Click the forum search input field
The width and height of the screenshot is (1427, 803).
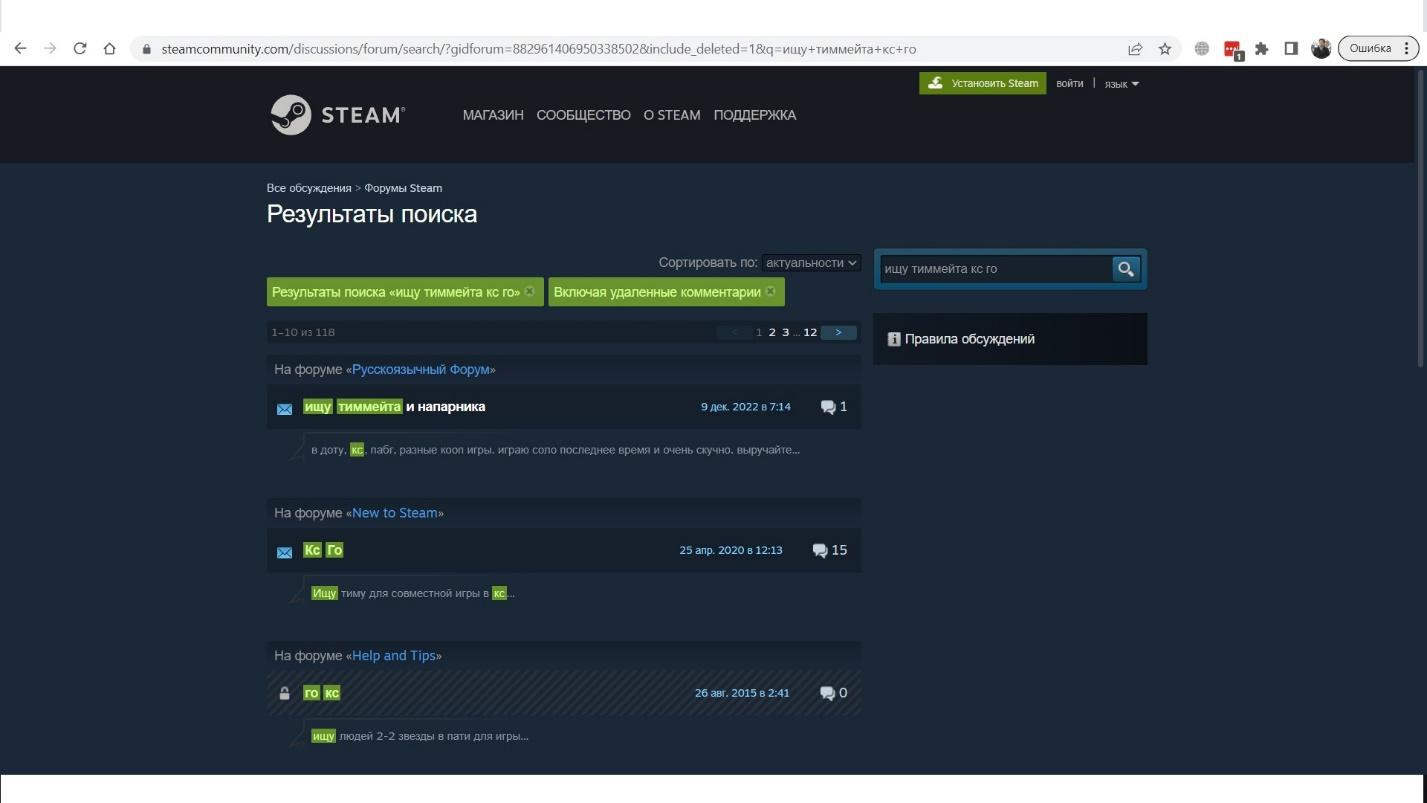click(995, 268)
